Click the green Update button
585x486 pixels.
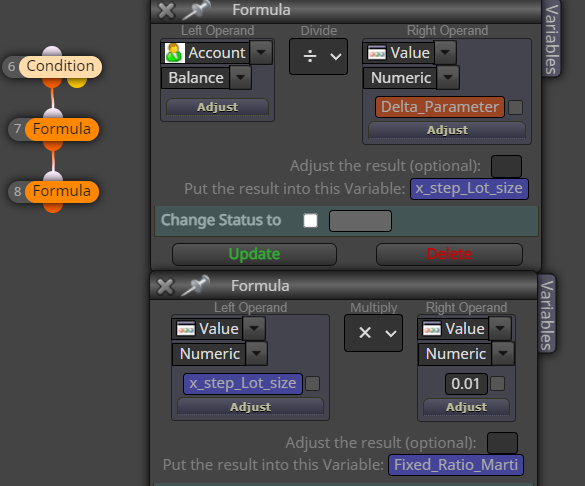coord(254,254)
